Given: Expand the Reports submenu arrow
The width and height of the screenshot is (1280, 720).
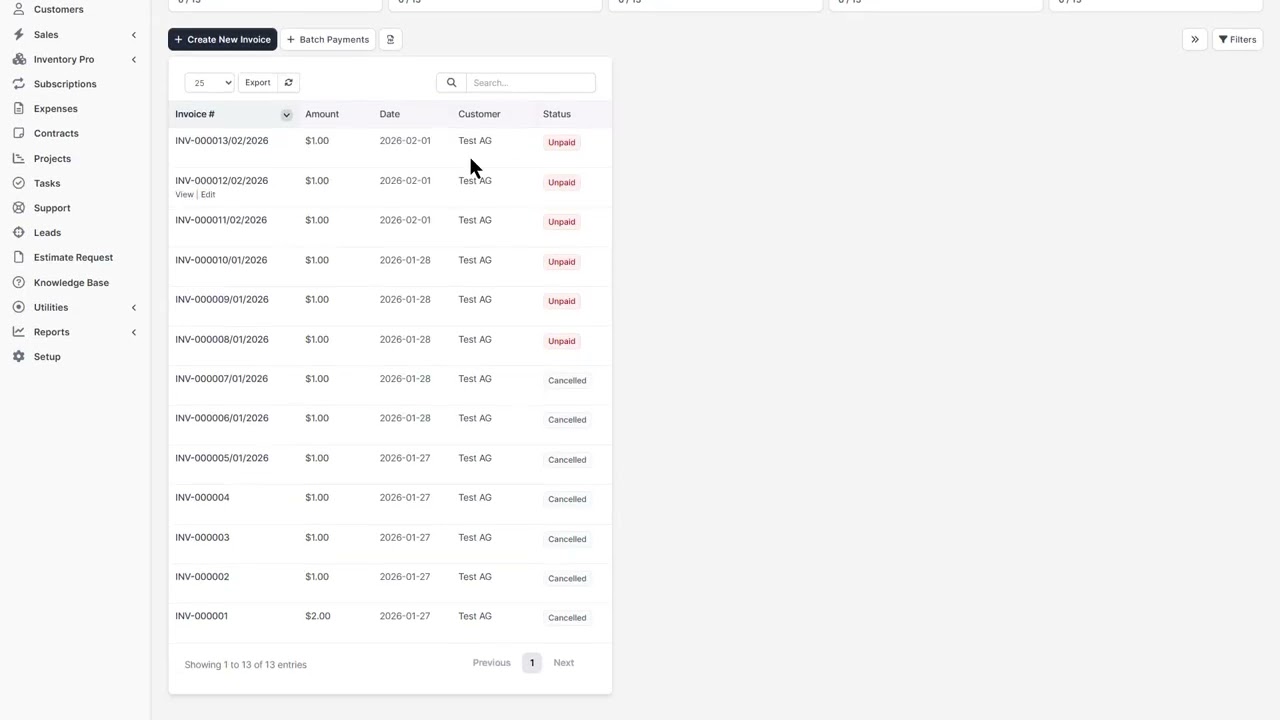Looking at the screenshot, I should [134, 332].
